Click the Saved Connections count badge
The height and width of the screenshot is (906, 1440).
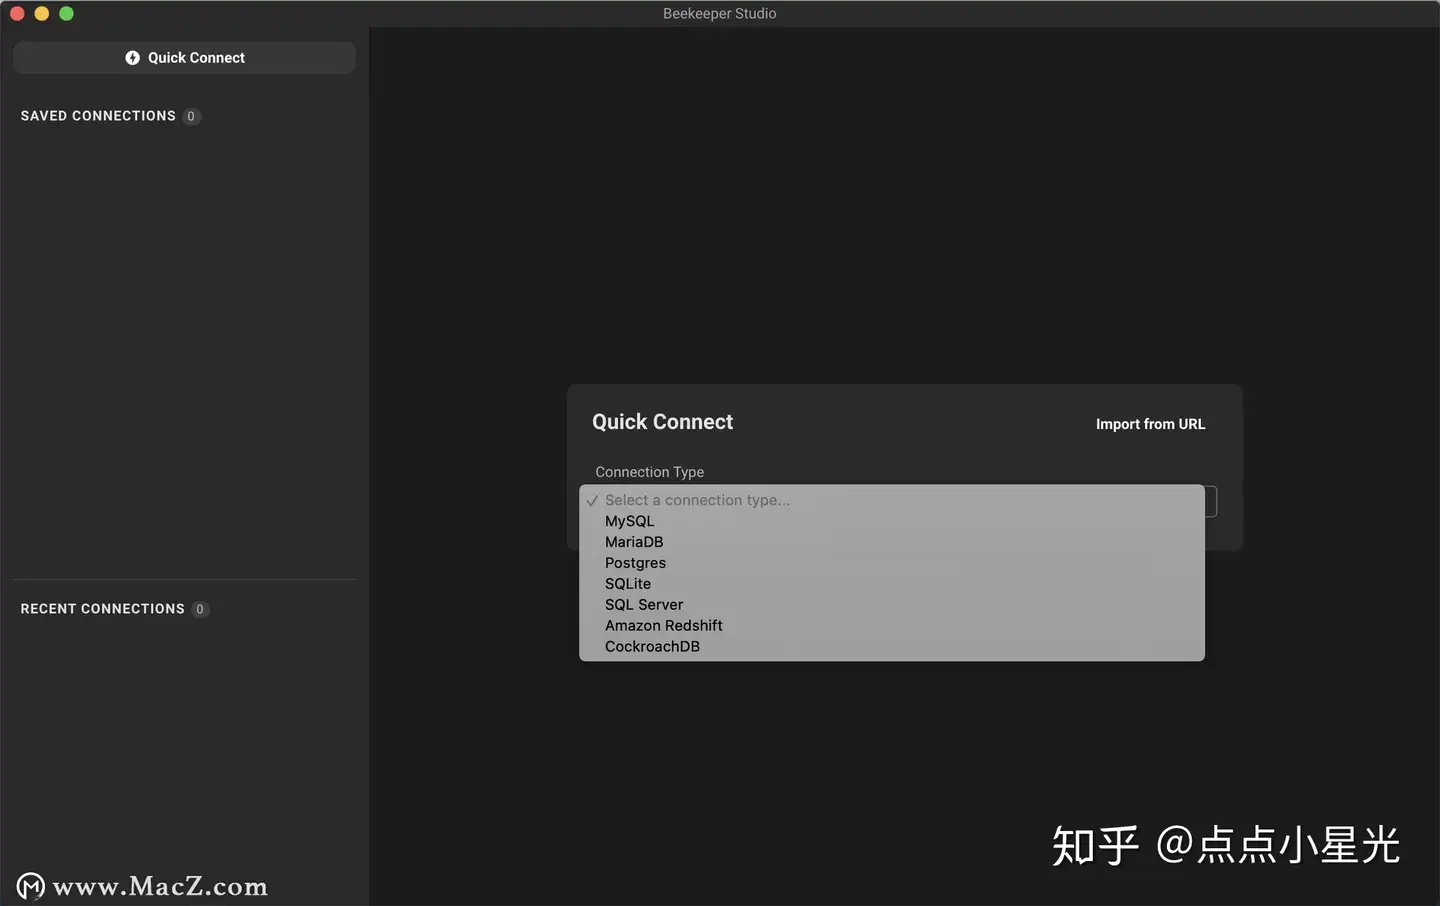click(191, 117)
